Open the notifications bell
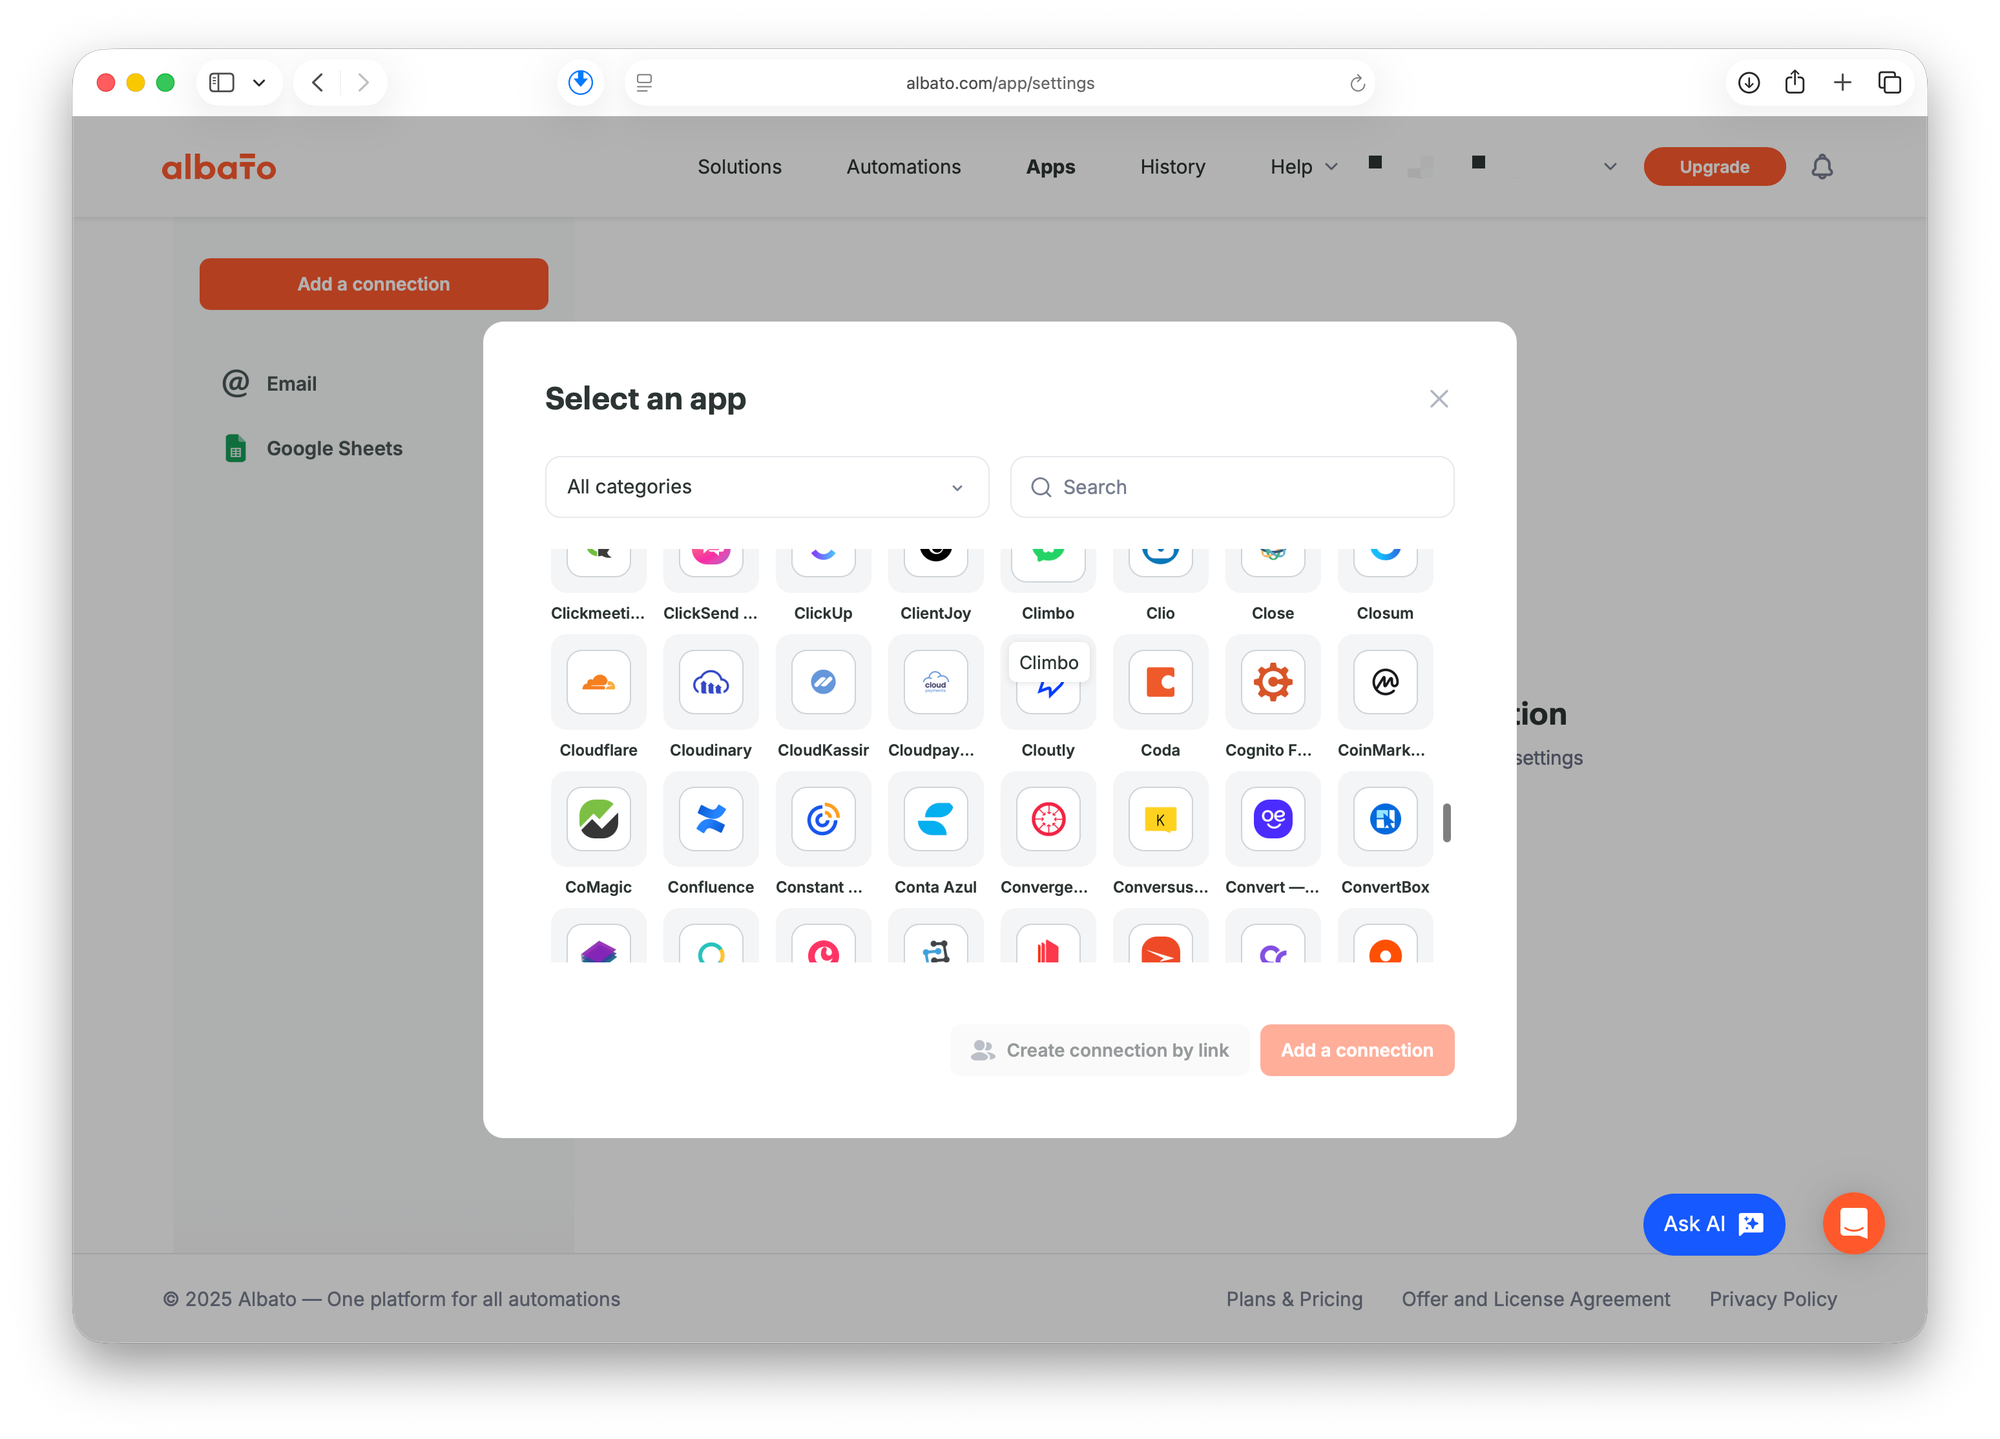 [x=1822, y=167]
